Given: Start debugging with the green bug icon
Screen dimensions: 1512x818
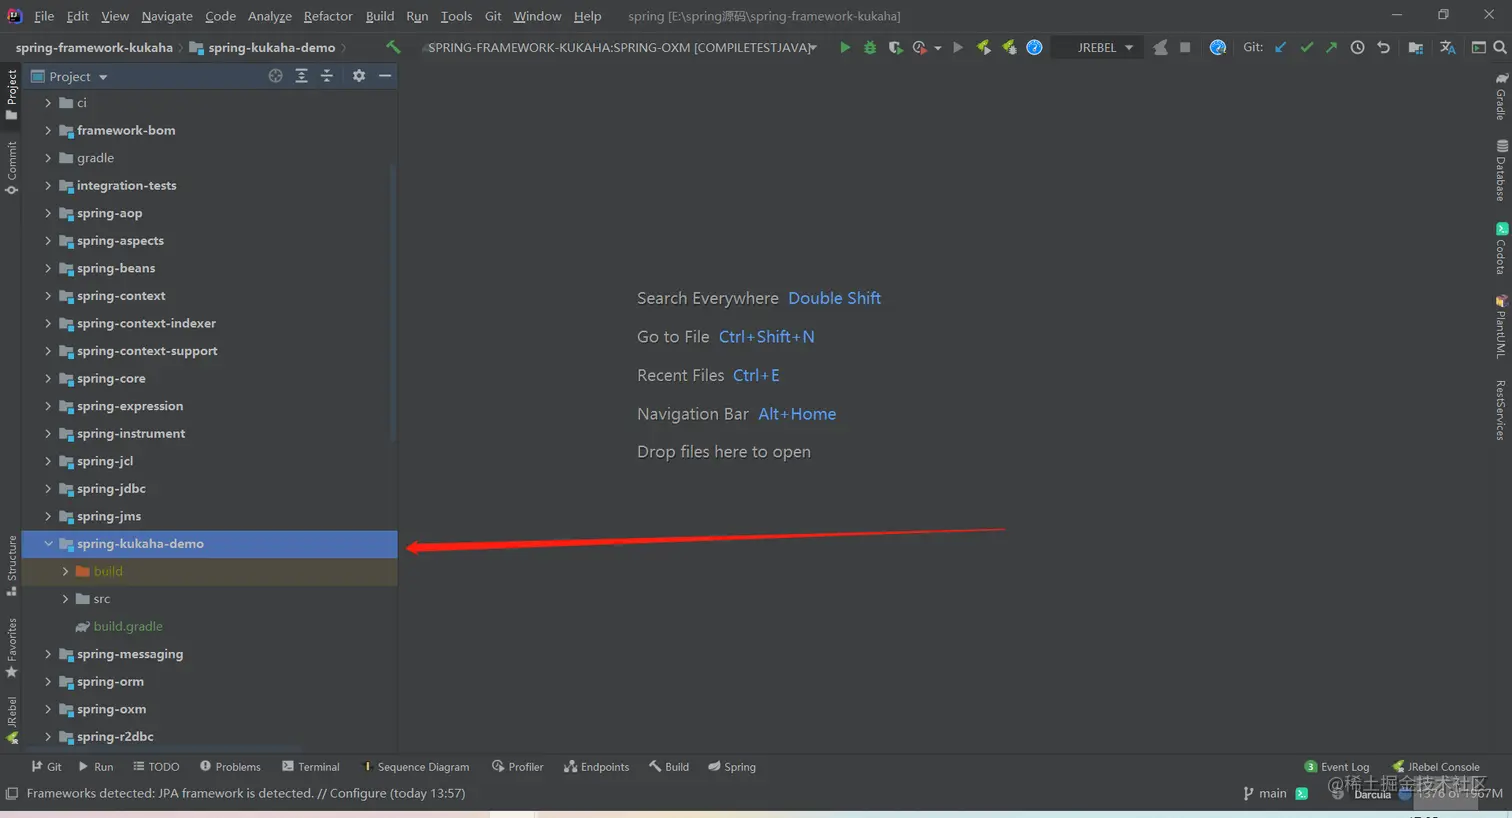Looking at the screenshot, I should (x=870, y=47).
